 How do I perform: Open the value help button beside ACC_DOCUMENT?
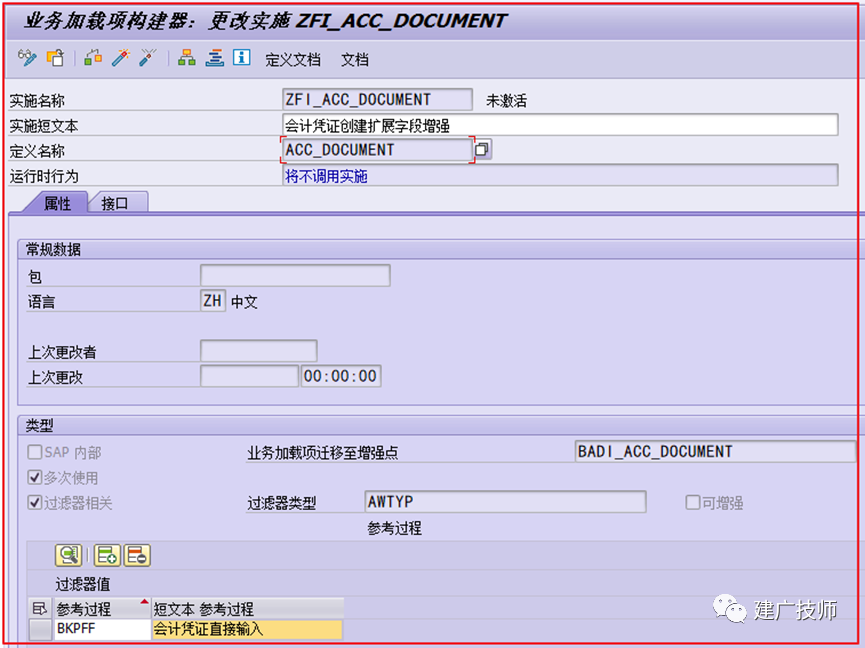(x=483, y=149)
